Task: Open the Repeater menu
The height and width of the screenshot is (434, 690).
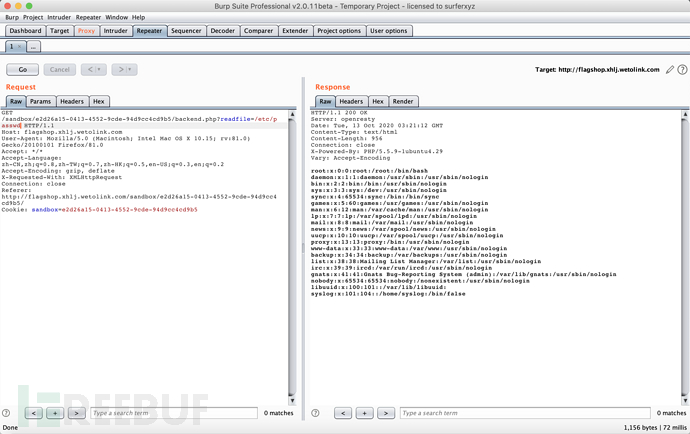Action: coord(88,17)
